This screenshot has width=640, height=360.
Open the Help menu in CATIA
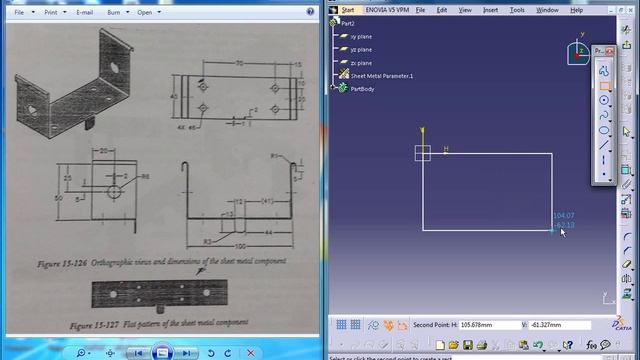[576, 10]
